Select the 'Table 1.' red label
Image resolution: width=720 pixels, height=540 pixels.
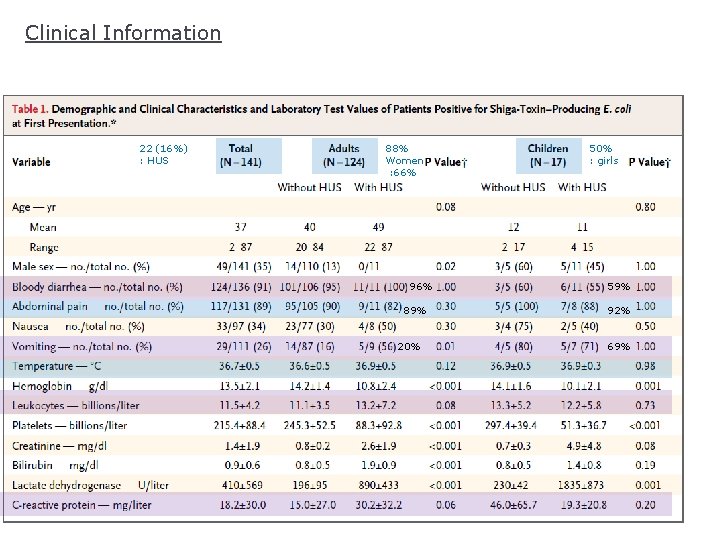(x=30, y=109)
